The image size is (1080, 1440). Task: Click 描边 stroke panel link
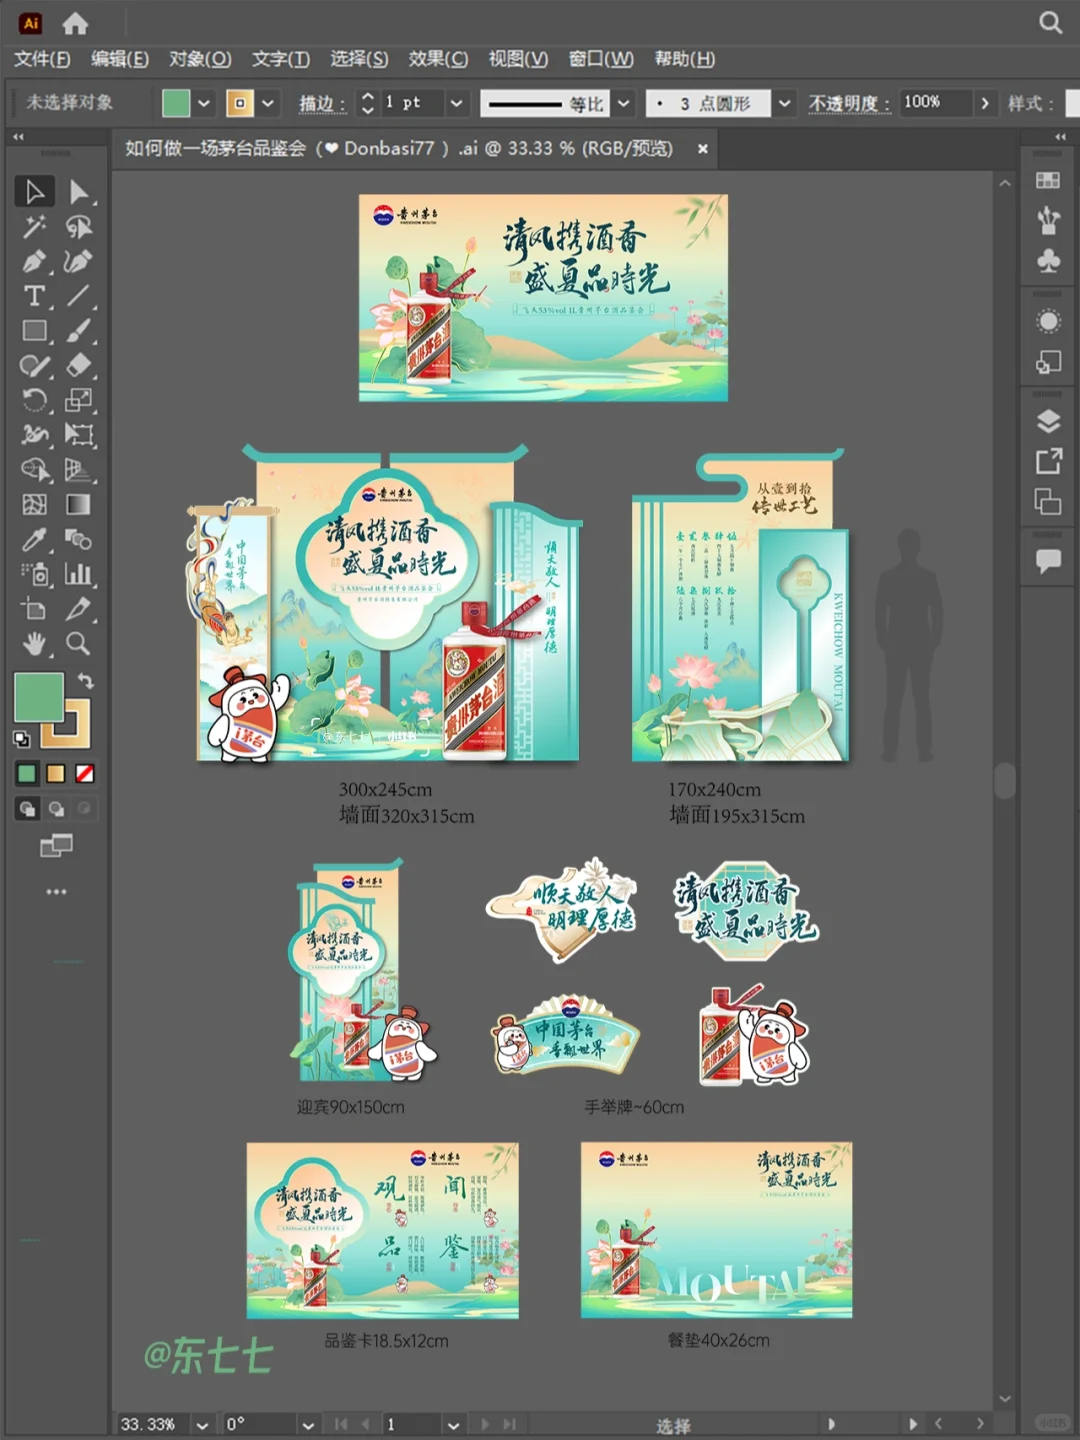pos(321,103)
